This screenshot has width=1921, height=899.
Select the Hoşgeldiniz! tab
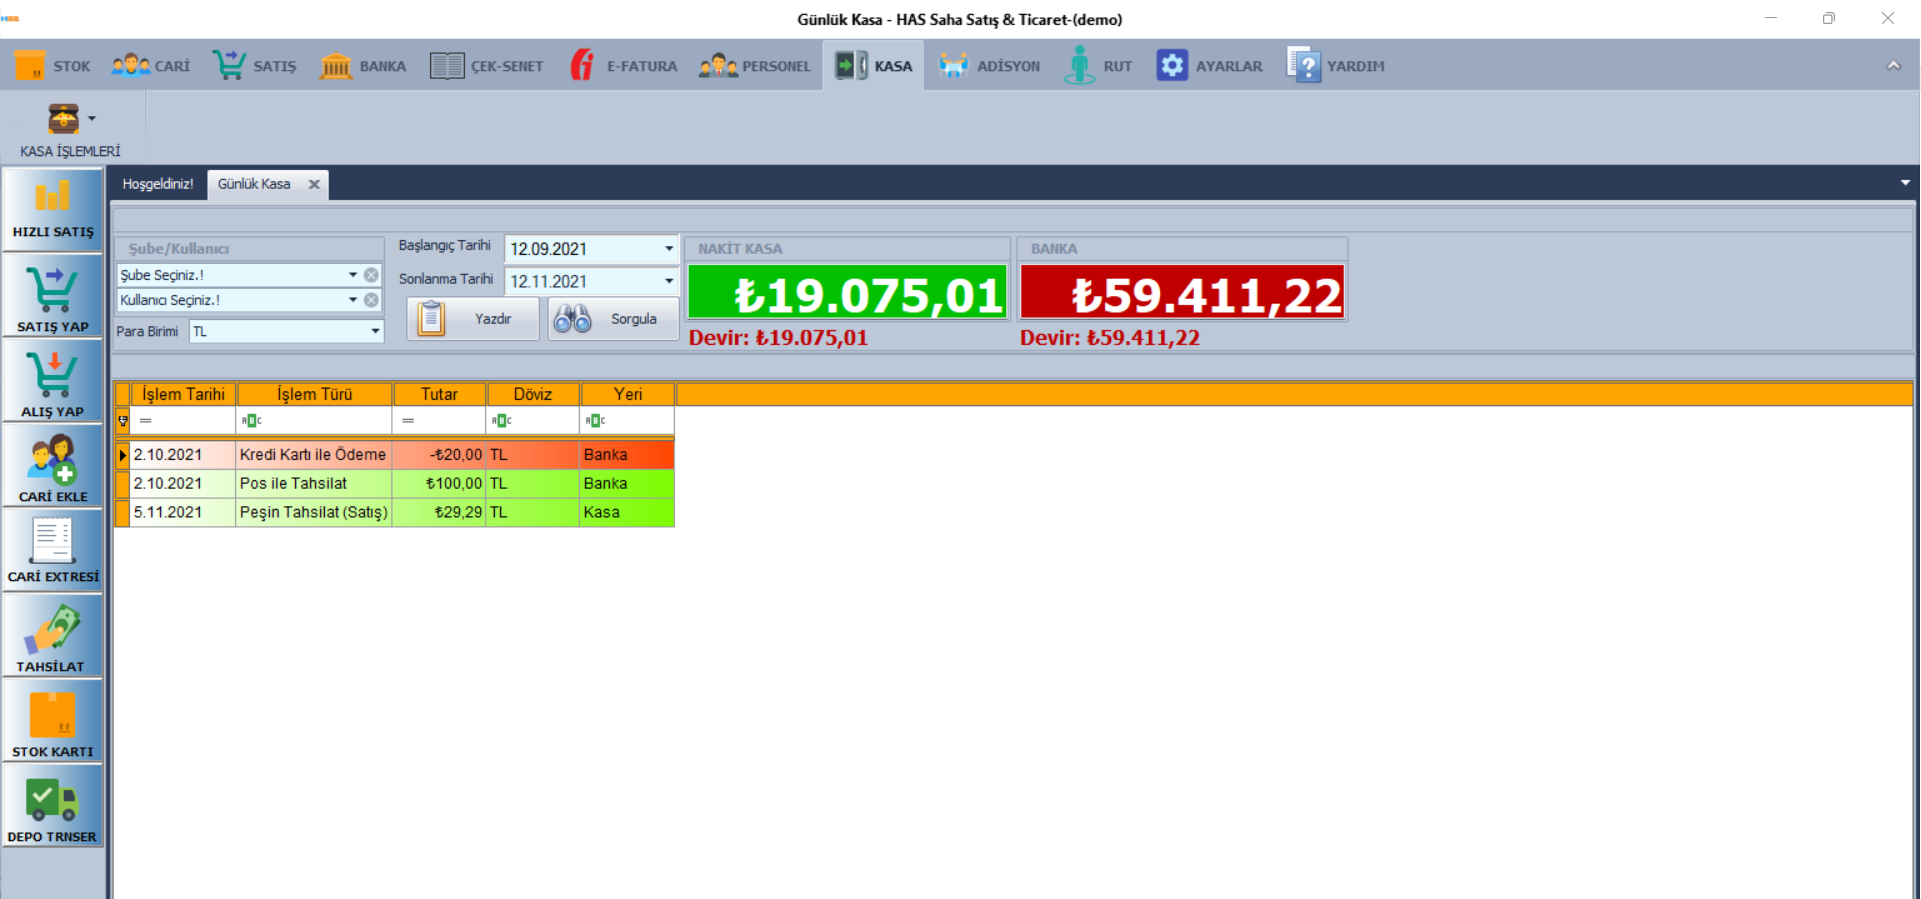[158, 184]
